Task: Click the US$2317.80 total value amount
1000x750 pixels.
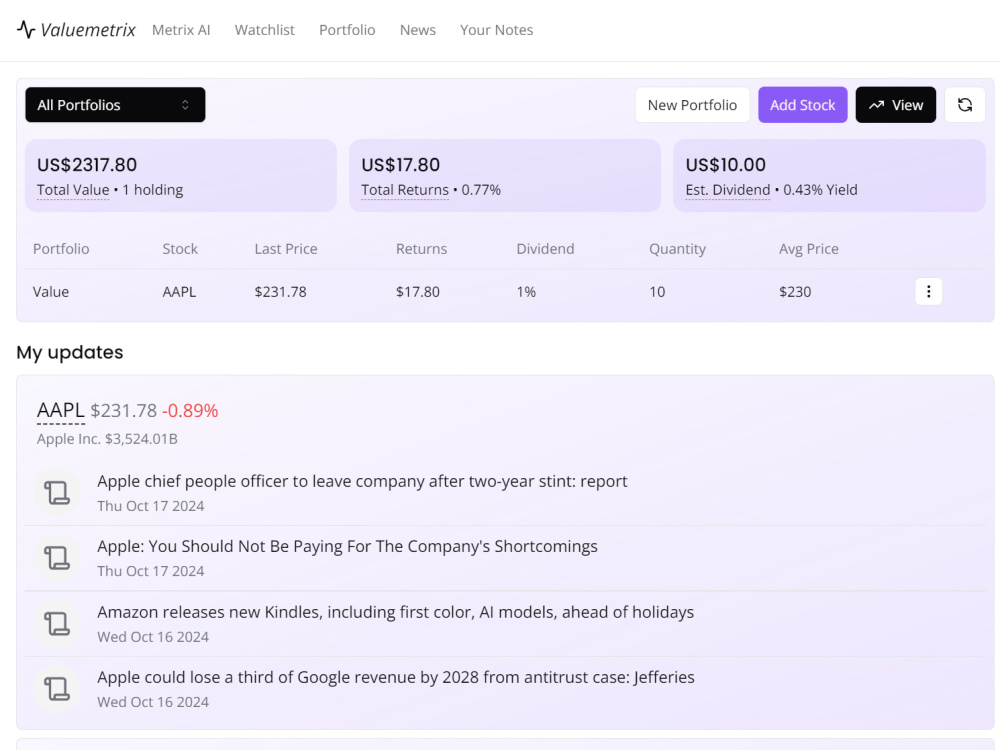Action: coord(87,165)
